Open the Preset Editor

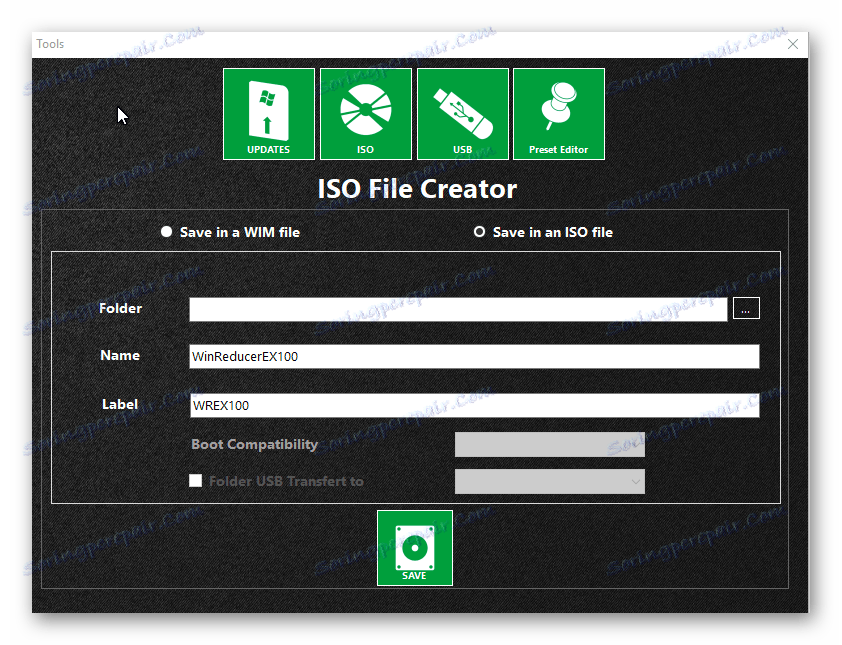tap(558, 113)
